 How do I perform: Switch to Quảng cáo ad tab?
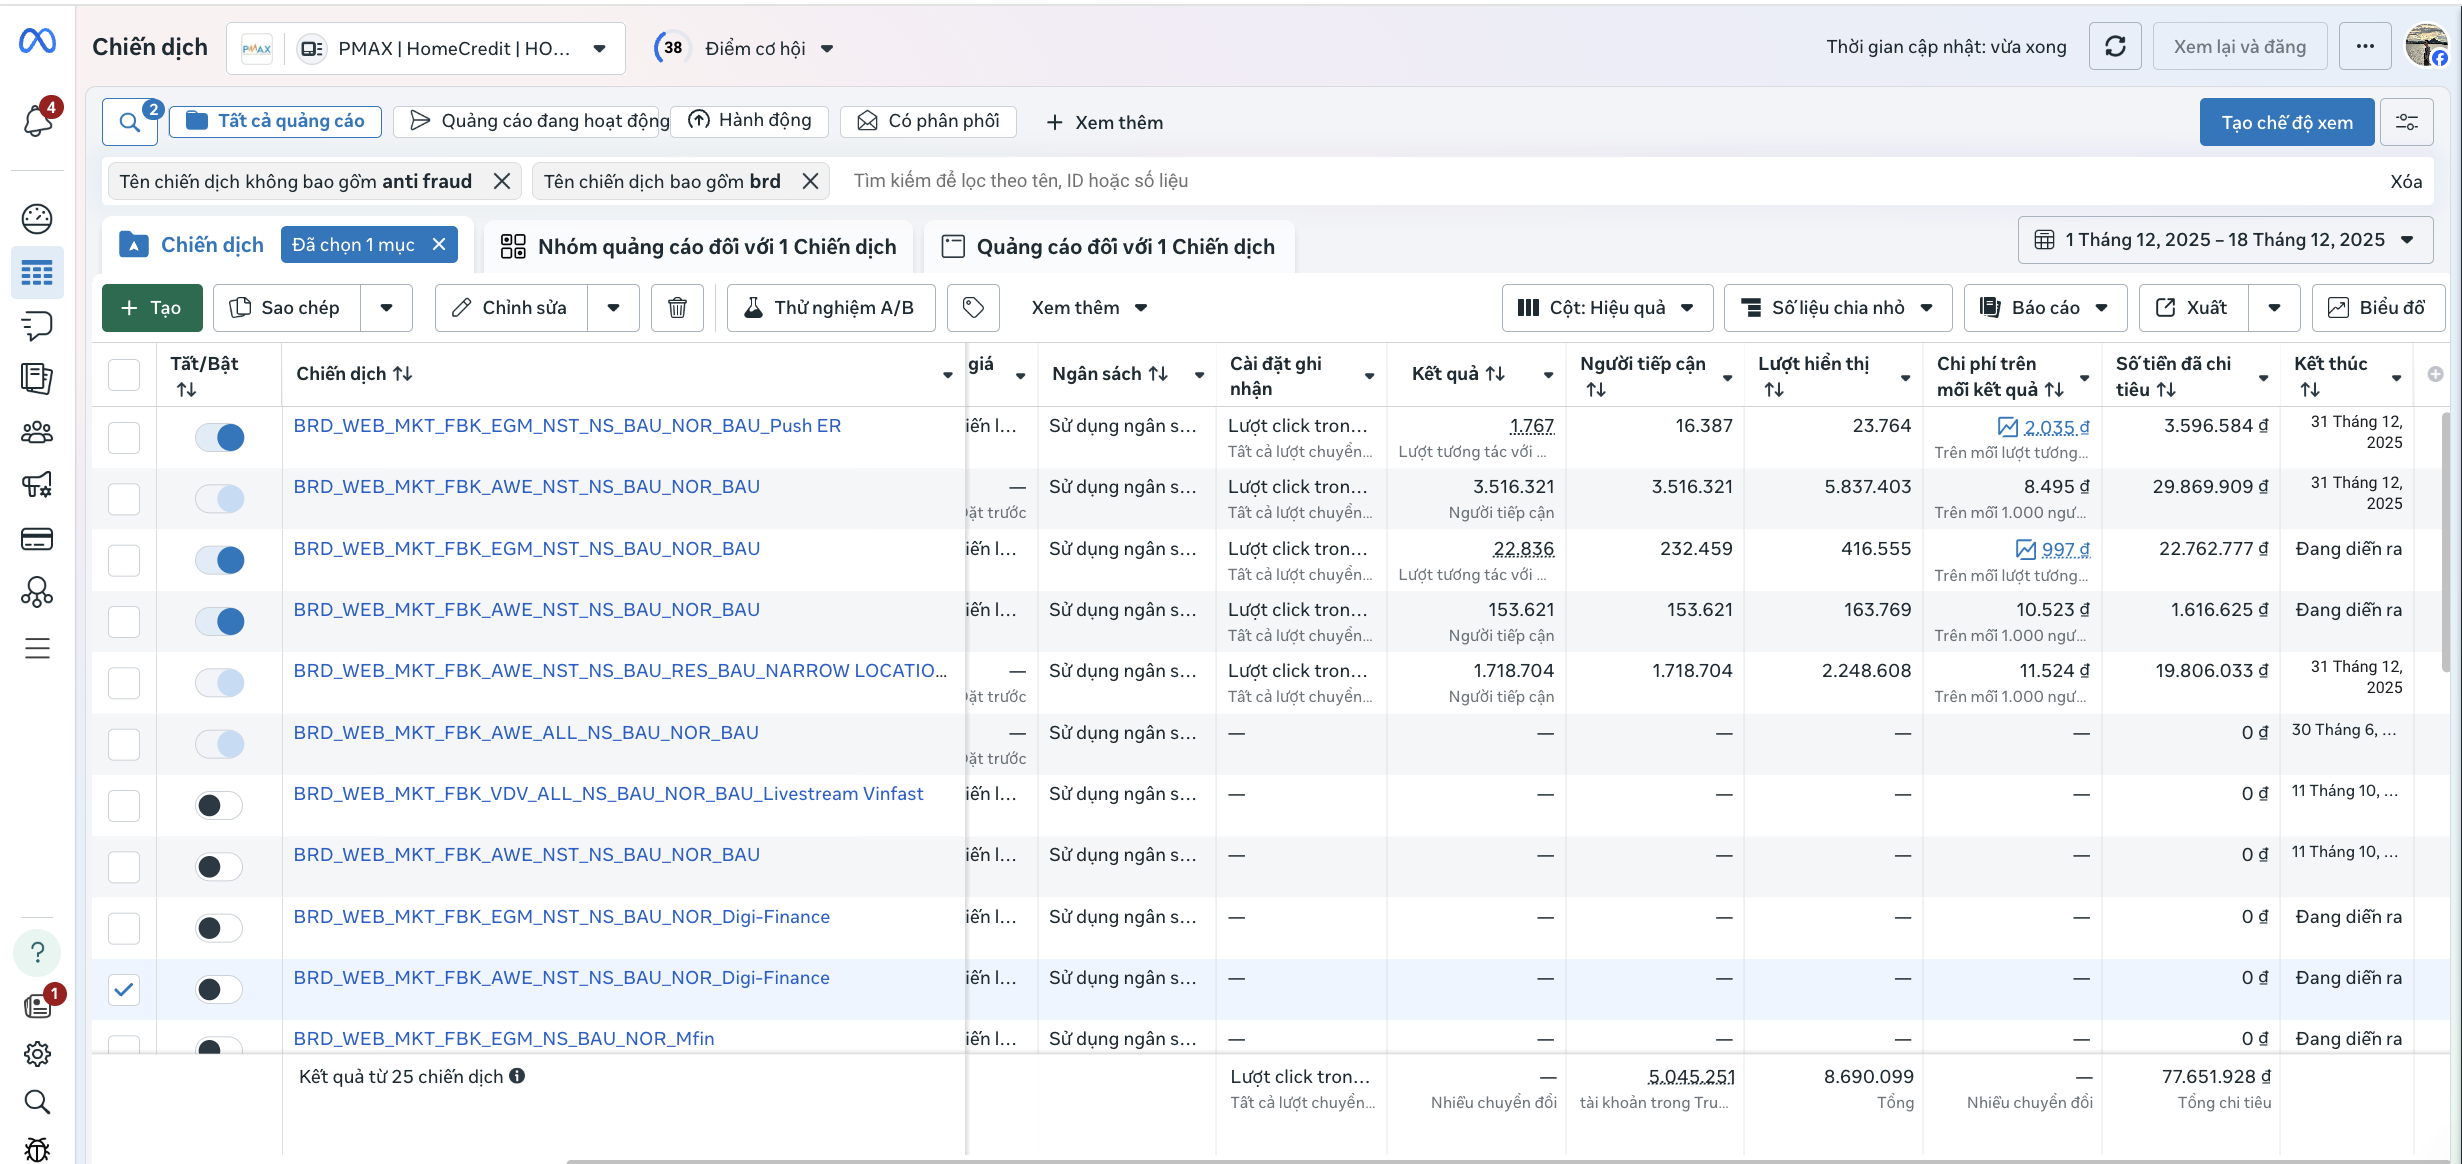click(x=1109, y=246)
